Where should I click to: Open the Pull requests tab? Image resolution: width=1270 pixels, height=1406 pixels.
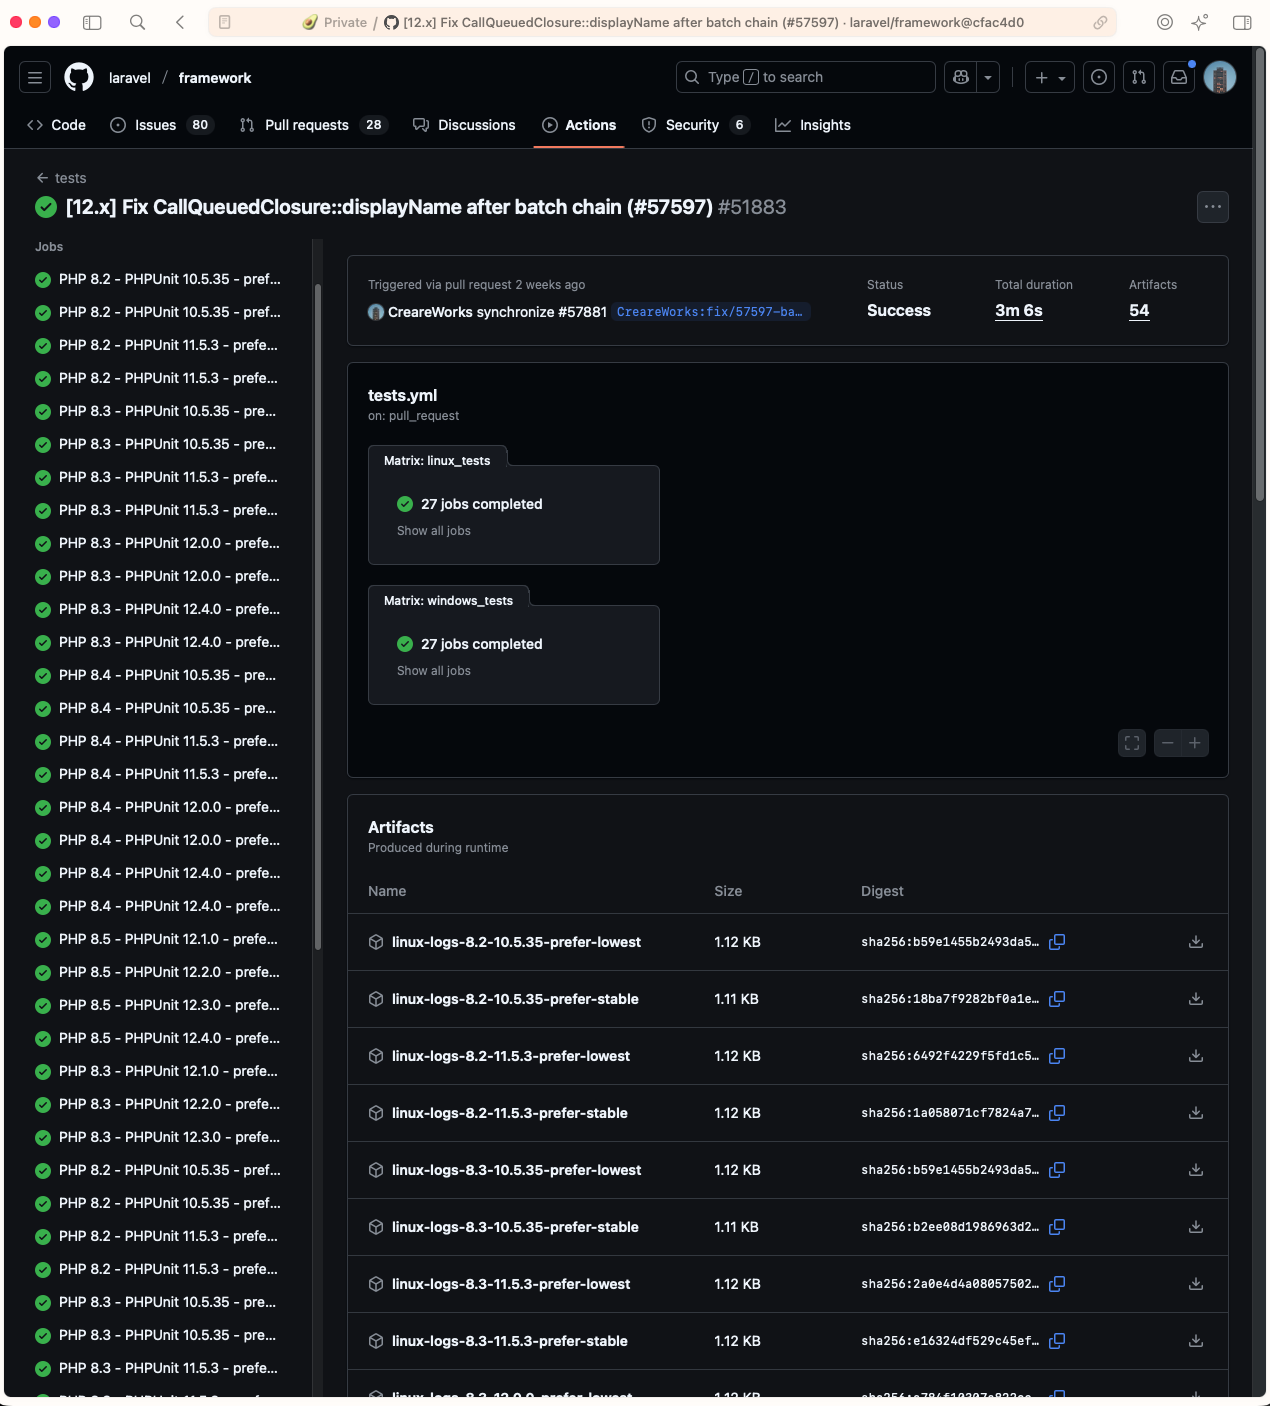(x=313, y=125)
